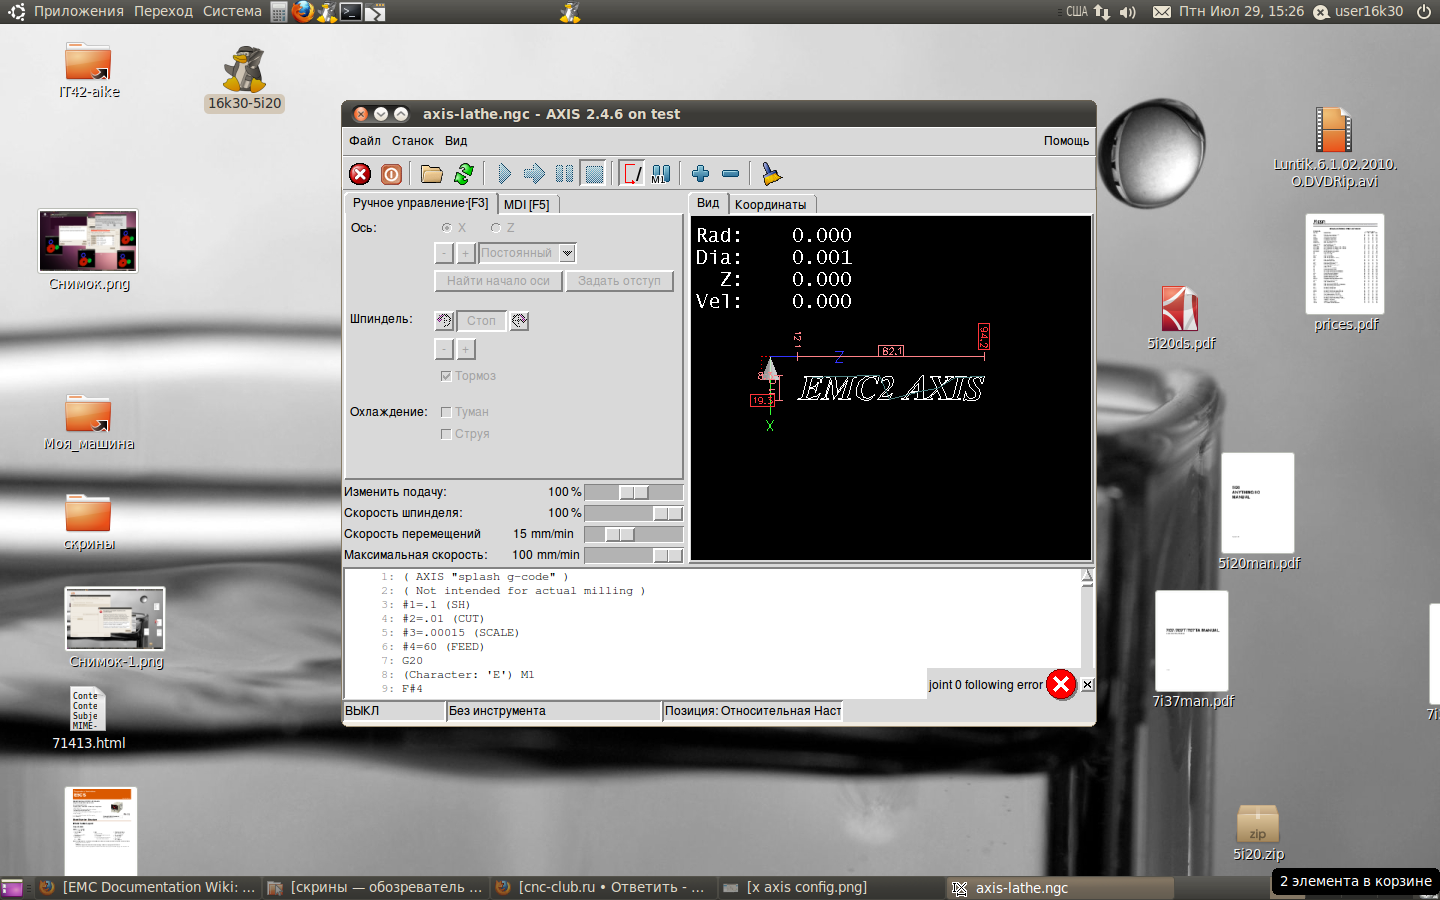Decrease spindle speed with minus button
The height and width of the screenshot is (900, 1440).
click(445, 349)
